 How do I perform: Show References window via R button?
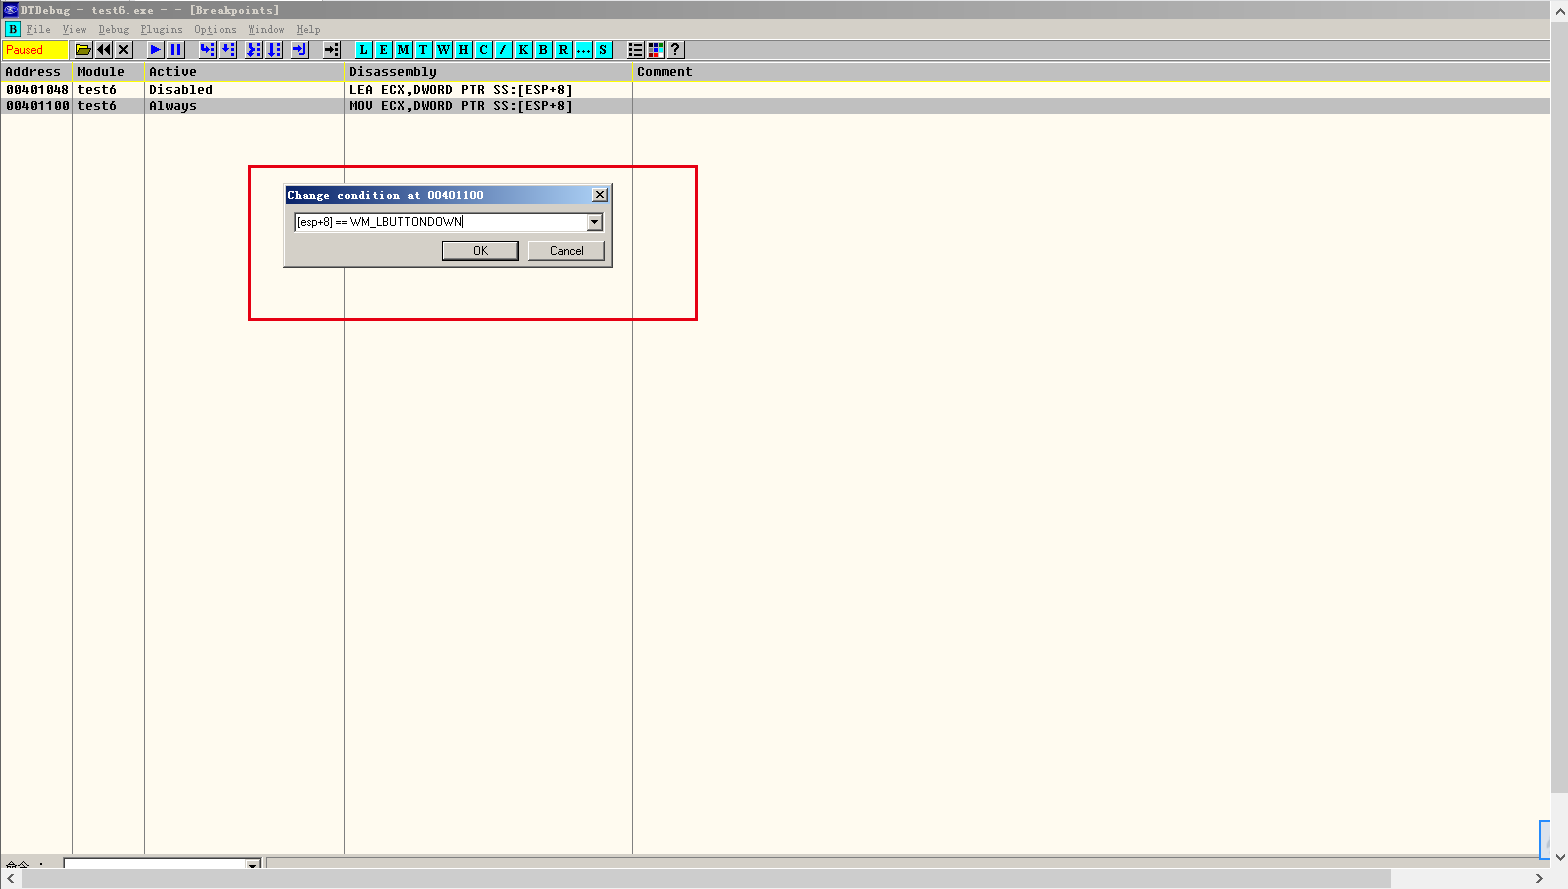tap(564, 50)
